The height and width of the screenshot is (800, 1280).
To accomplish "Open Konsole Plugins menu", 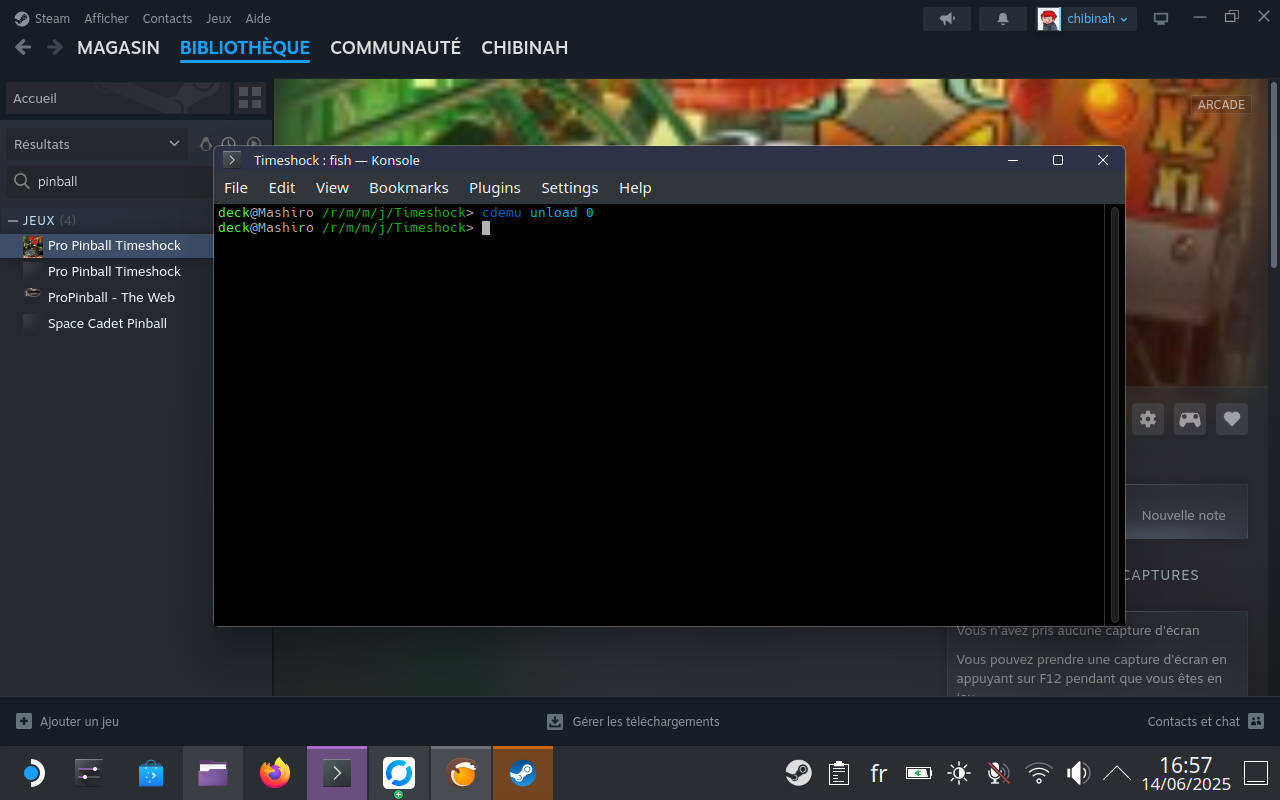I will [495, 187].
